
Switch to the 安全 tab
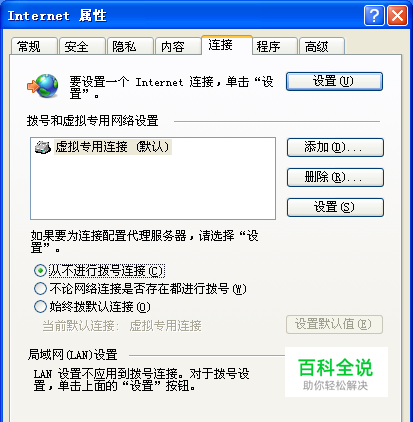82,46
